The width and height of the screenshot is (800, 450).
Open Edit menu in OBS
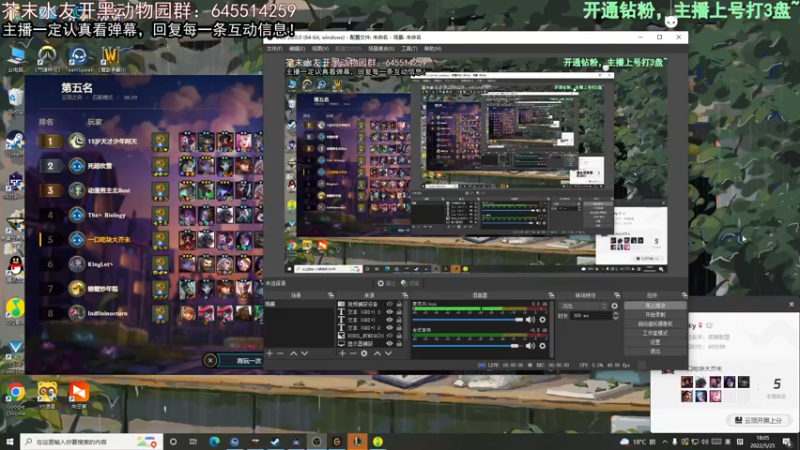pos(296,48)
